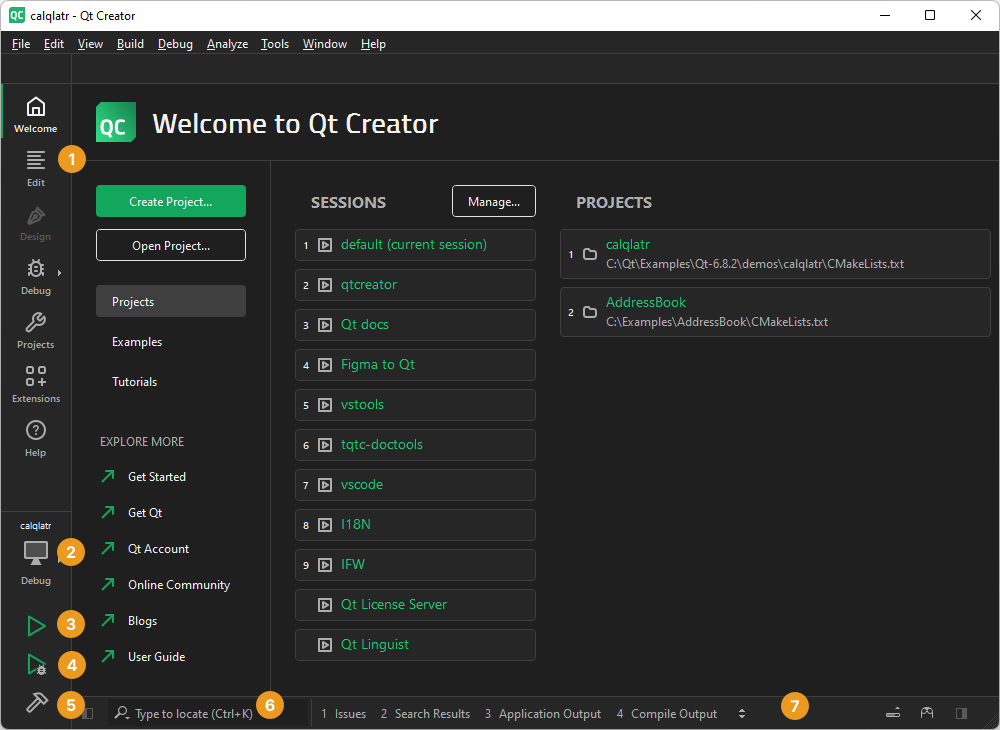Open the View menu
The height and width of the screenshot is (730, 1000).
coord(90,44)
